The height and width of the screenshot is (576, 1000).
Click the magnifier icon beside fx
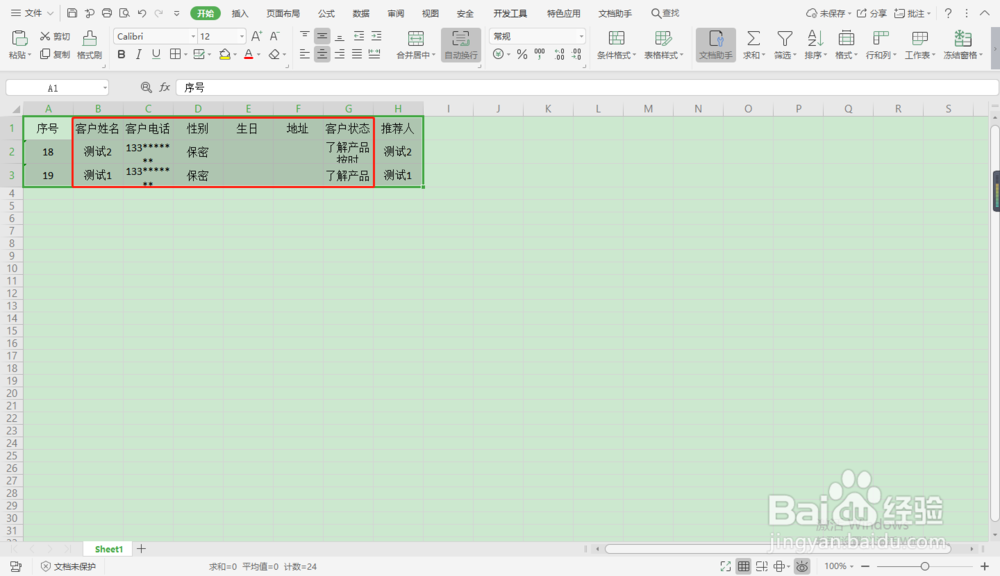tap(146, 87)
